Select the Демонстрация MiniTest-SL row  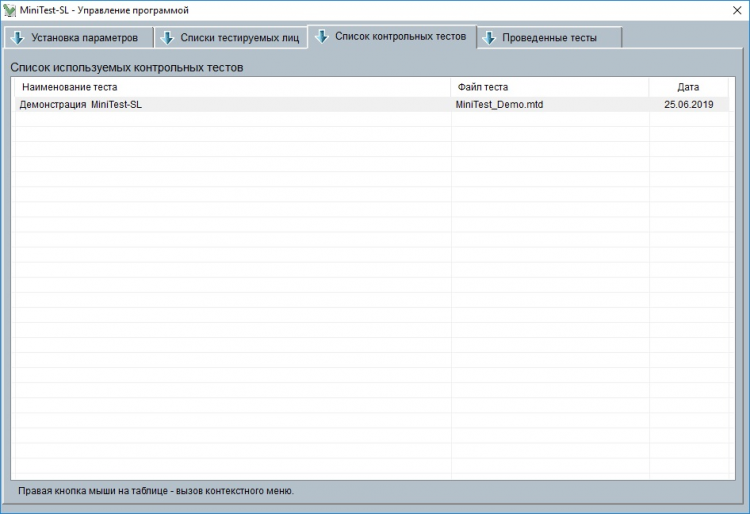pyautogui.click(x=372, y=104)
